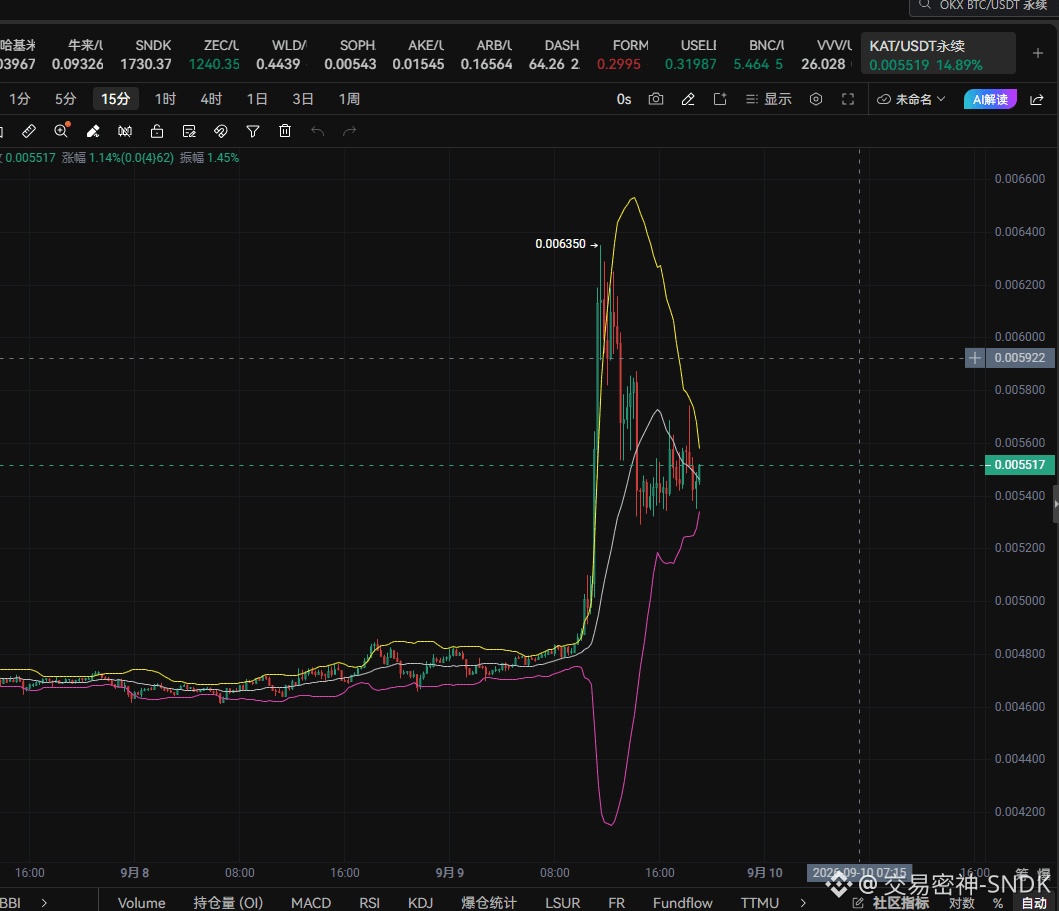Open the funnel filter icon

(253, 131)
